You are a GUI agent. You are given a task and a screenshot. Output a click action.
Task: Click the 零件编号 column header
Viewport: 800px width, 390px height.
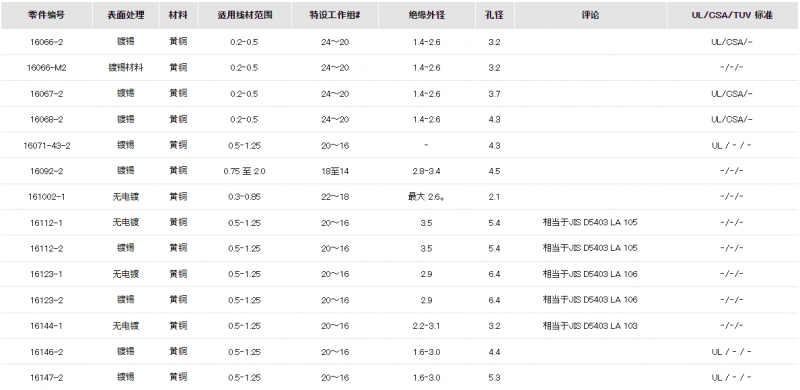(46, 15)
